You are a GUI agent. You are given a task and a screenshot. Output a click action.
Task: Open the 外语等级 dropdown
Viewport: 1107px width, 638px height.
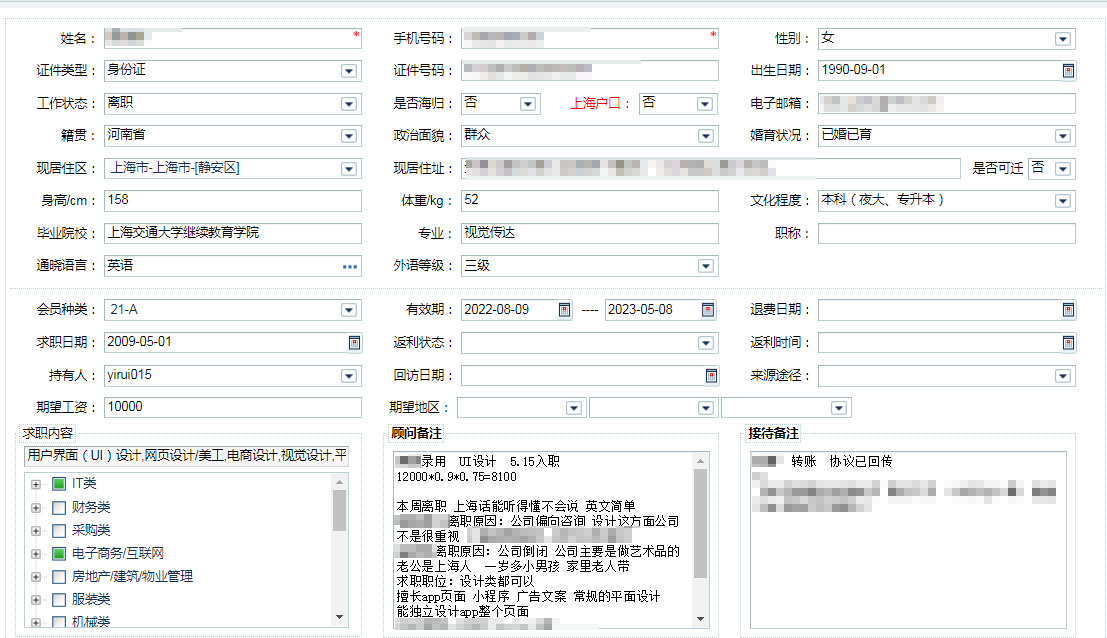(705, 266)
